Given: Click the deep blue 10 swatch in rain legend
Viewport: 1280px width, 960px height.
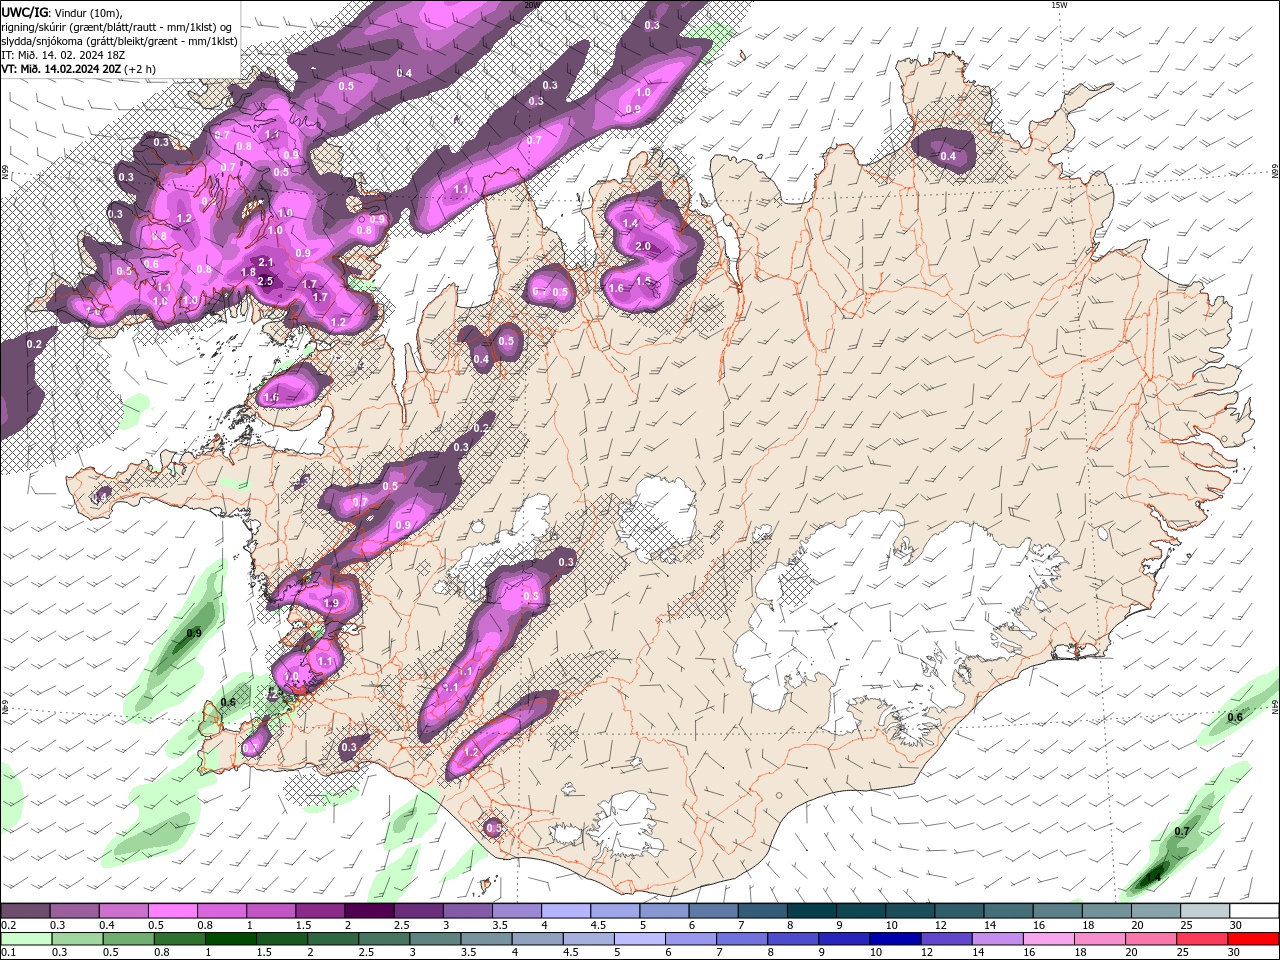Looking at the screenshot, I should coord(895,939).
